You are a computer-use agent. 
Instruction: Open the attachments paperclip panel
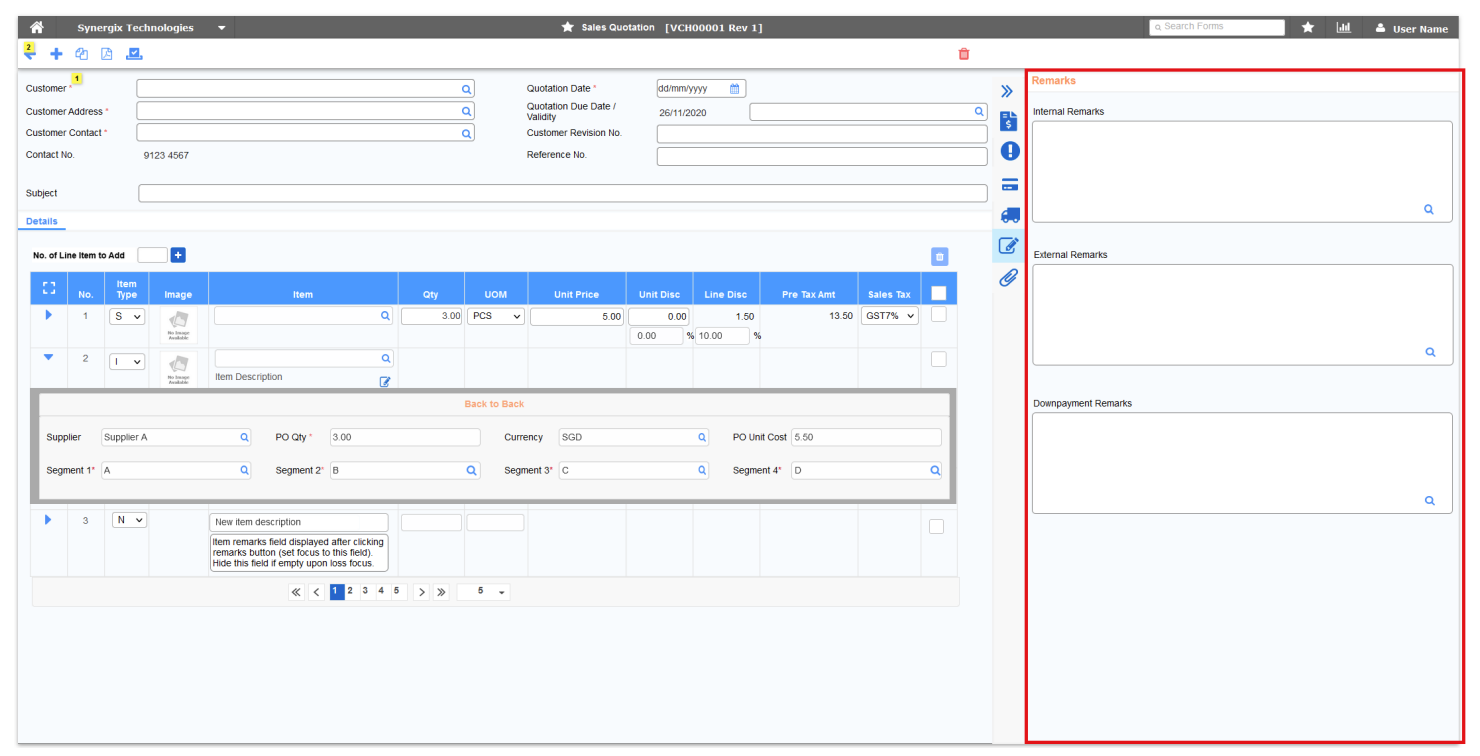1008,277
